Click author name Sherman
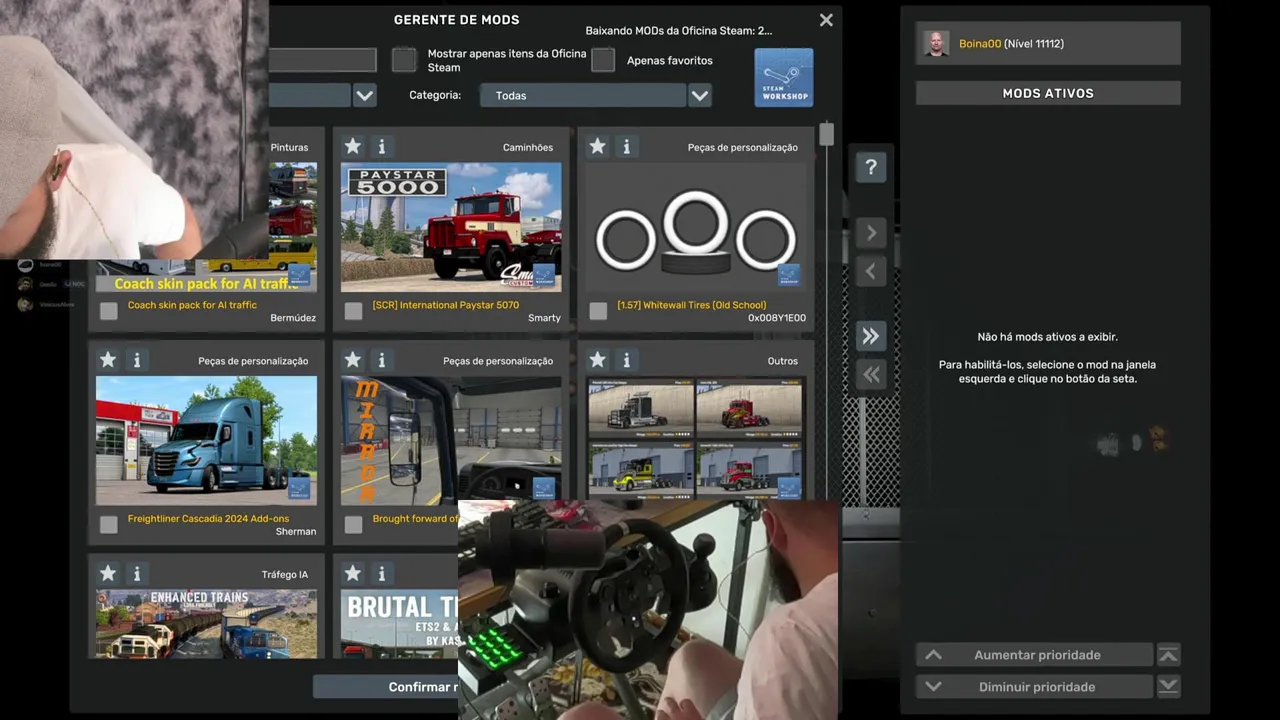1280x720 pixels. point(296,532)
